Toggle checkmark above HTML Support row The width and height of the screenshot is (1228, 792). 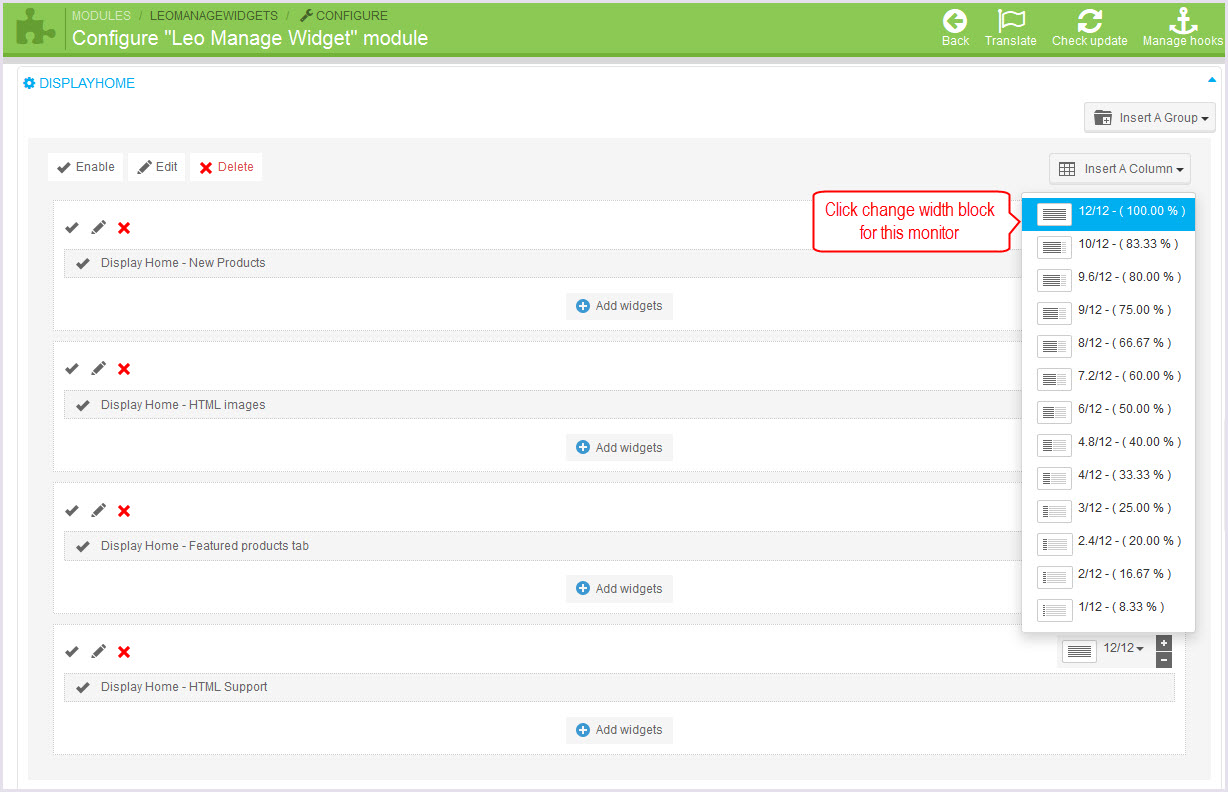(72, 652)
